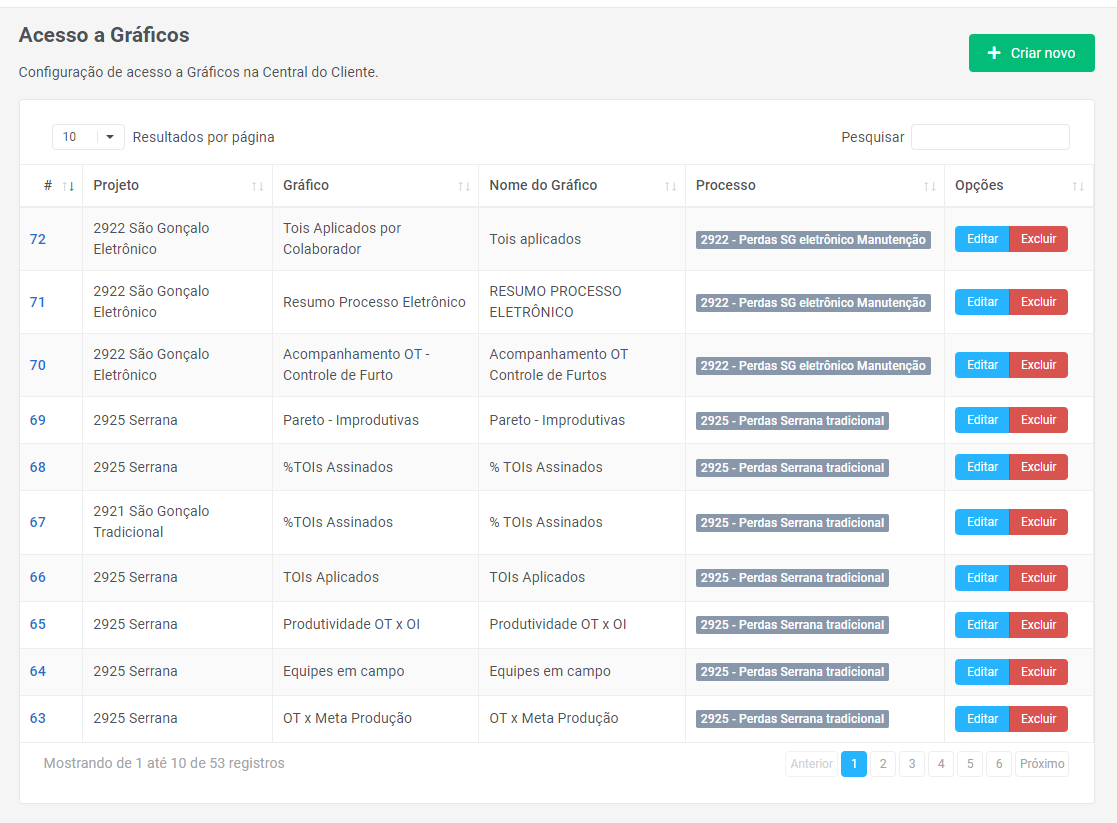Image resolution: width=1117 pixels, height=823 pixels.
Task: Click the process tag in row 72
Action: [813, 240]
